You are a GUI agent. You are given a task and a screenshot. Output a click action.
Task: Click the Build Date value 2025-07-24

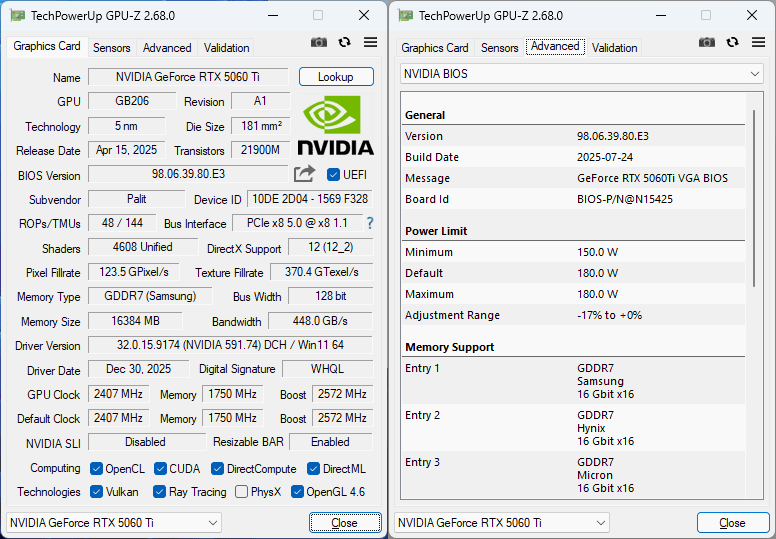605,157
